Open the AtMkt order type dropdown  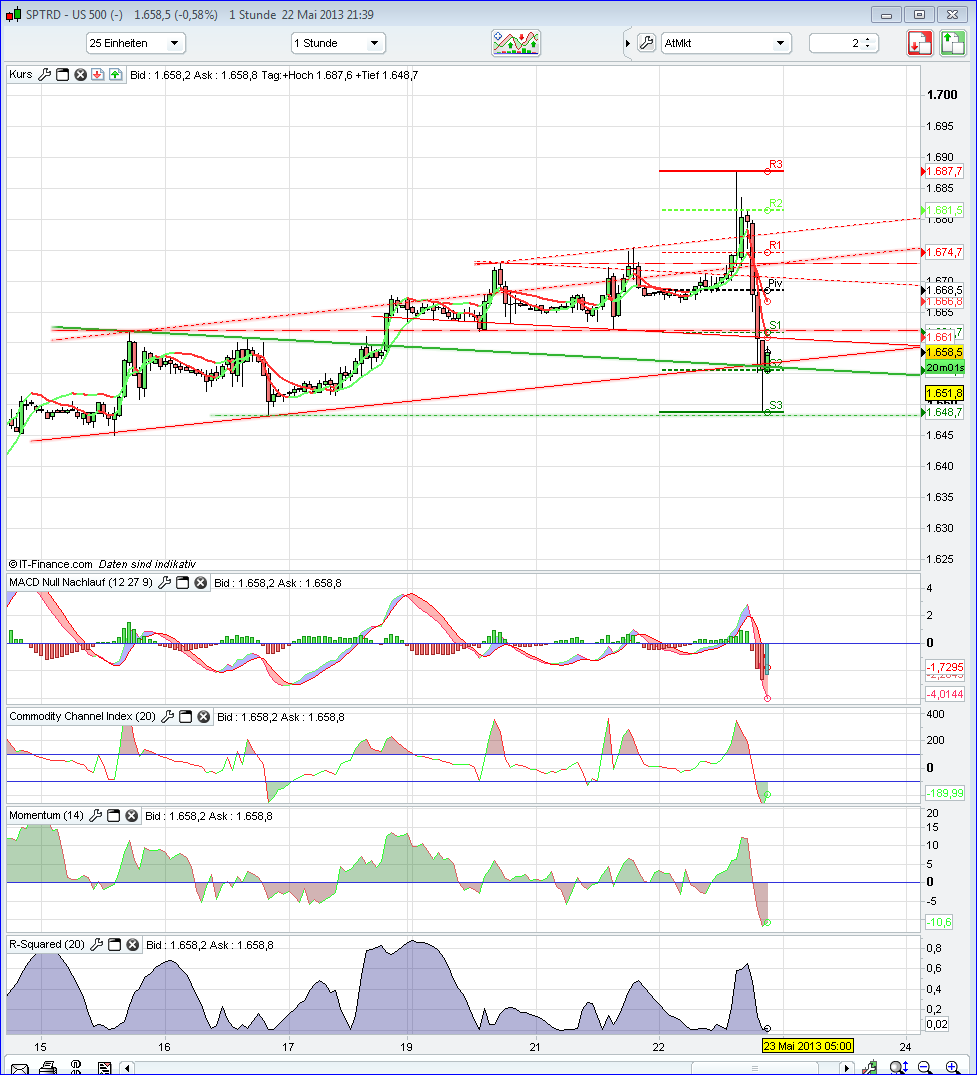[x=726, y=43]
